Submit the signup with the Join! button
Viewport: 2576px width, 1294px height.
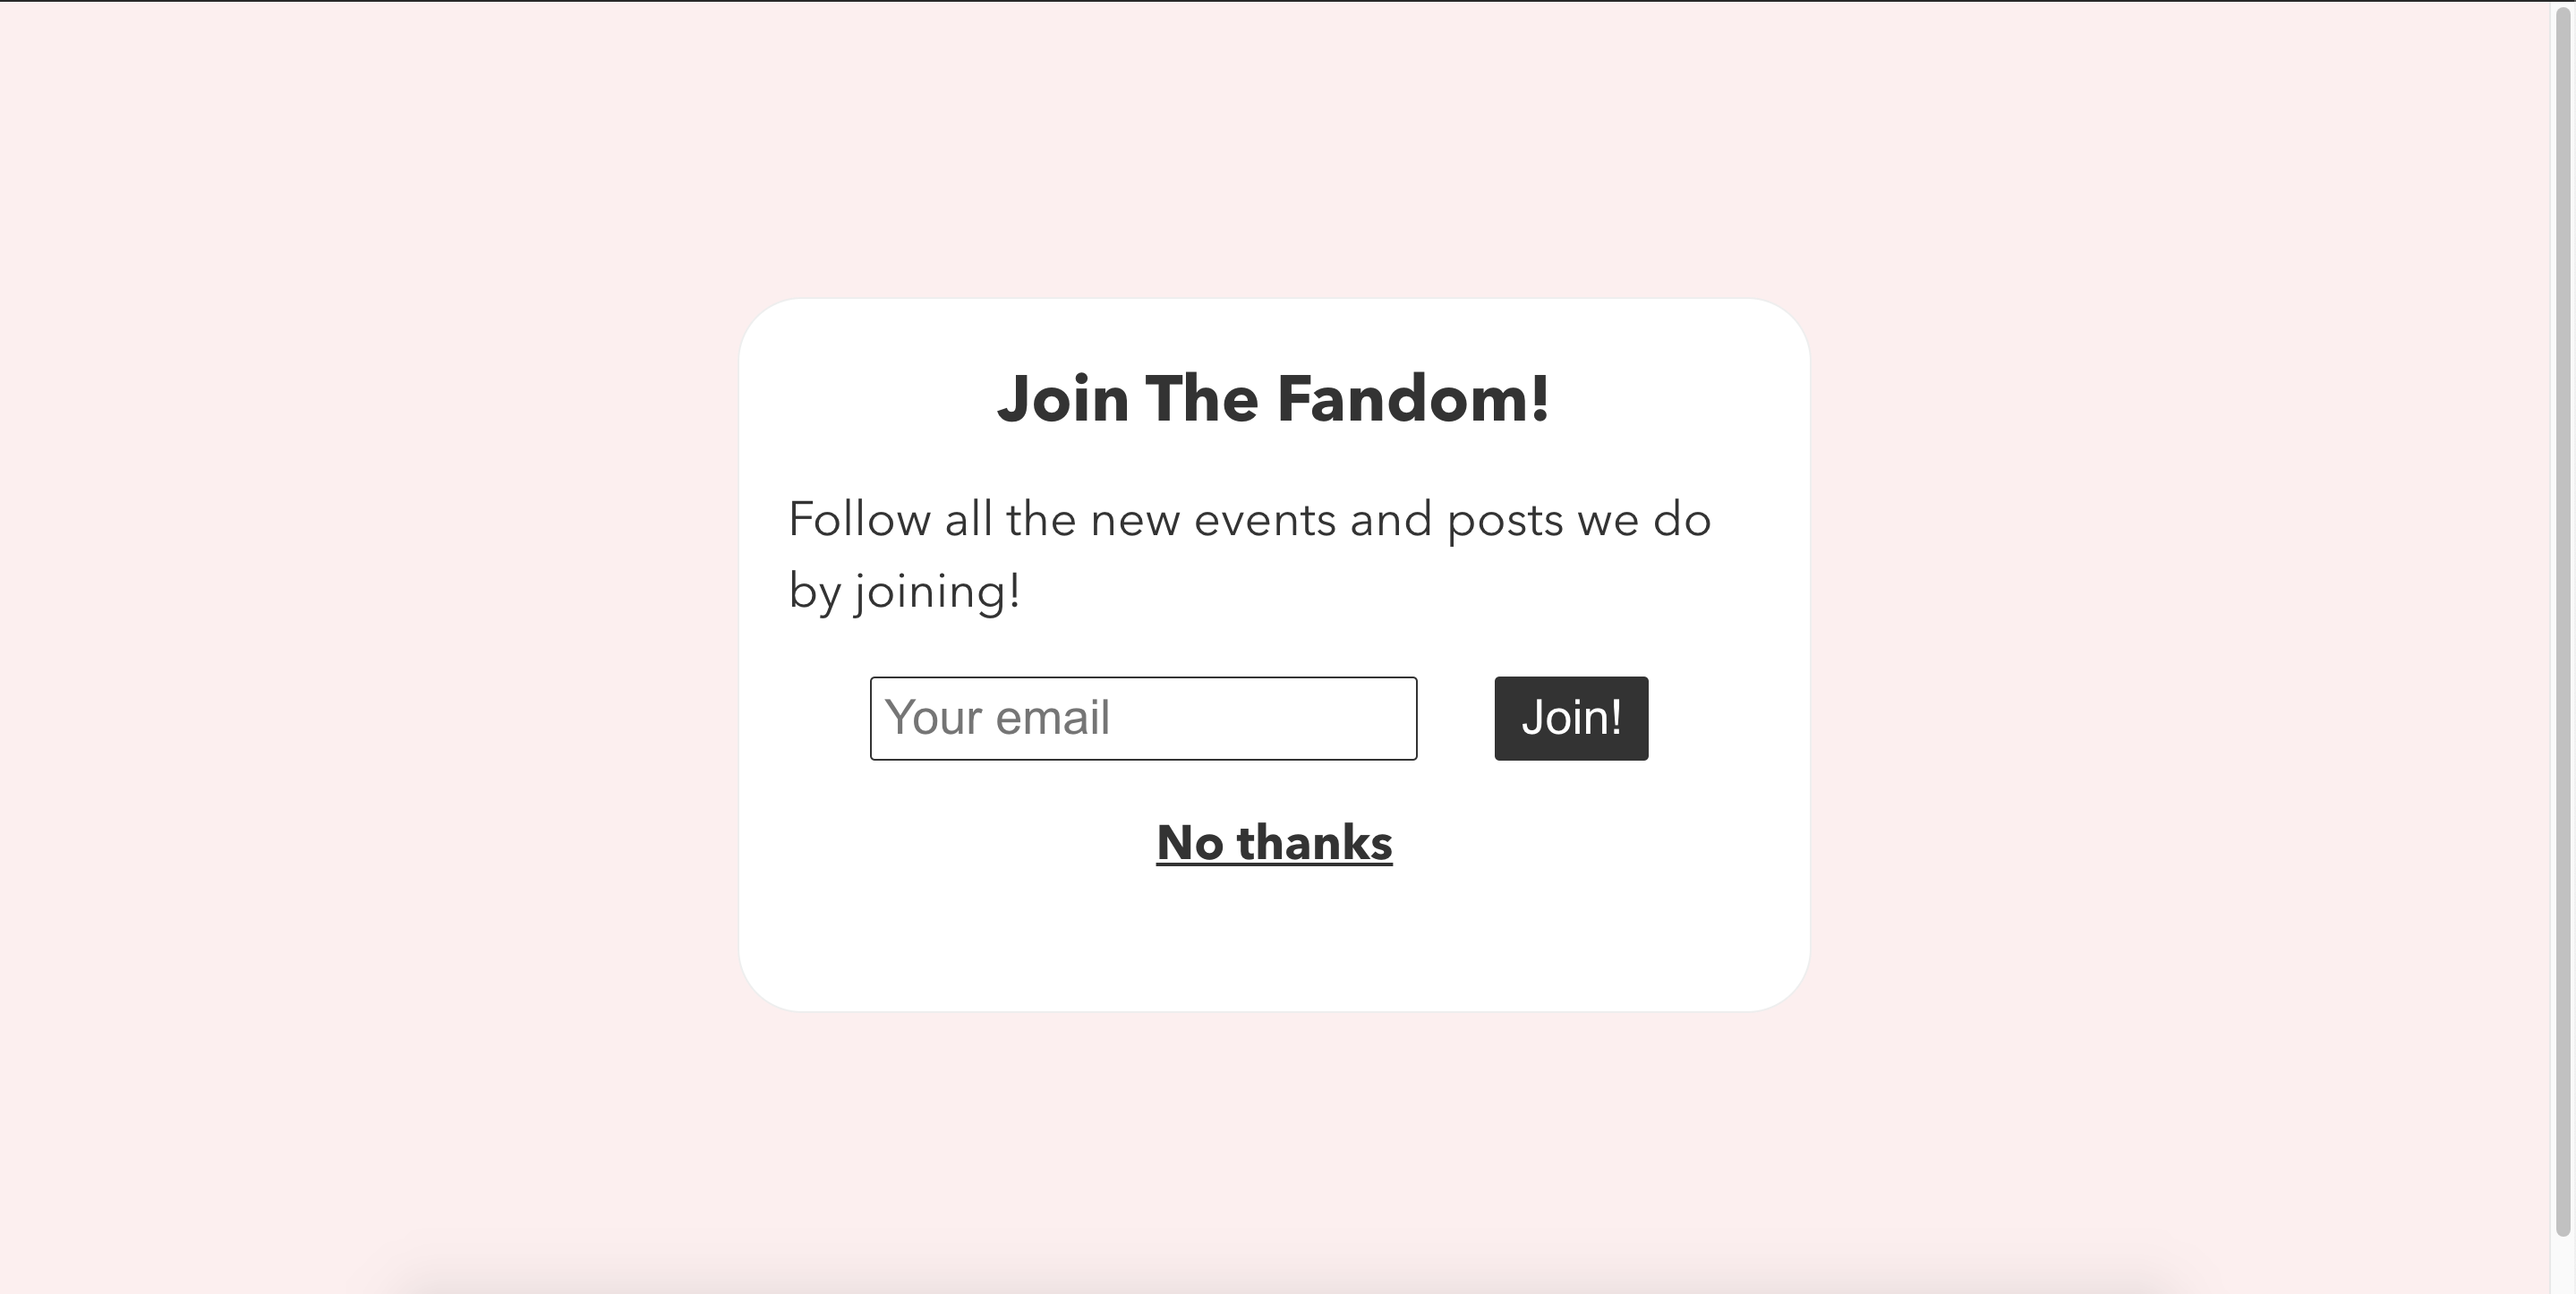[x=1570, y=718]
